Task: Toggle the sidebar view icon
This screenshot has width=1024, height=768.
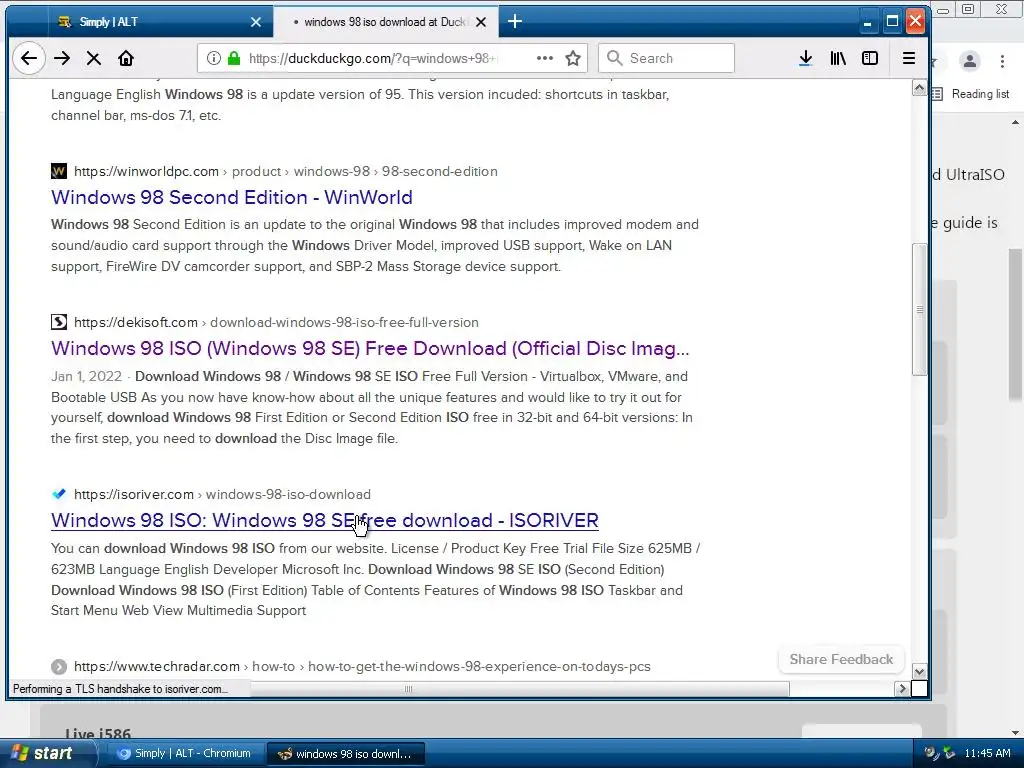Action: point(870,58)
